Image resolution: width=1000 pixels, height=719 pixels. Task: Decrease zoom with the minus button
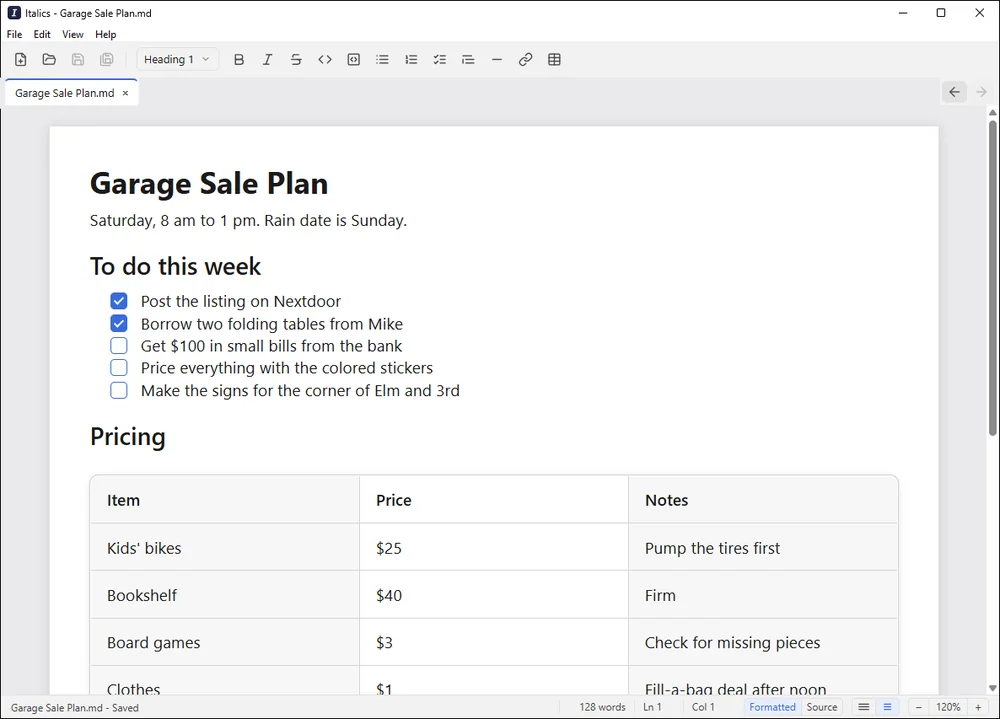(x=919, y=707)
